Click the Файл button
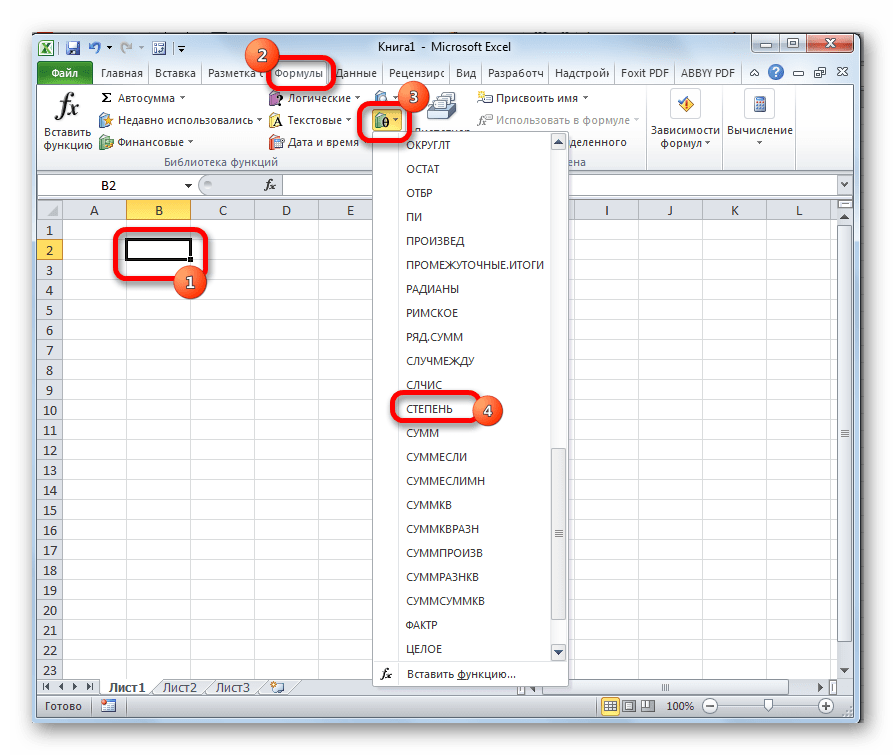The width and height of the screenshot is (896, 755). pos(65,73)
